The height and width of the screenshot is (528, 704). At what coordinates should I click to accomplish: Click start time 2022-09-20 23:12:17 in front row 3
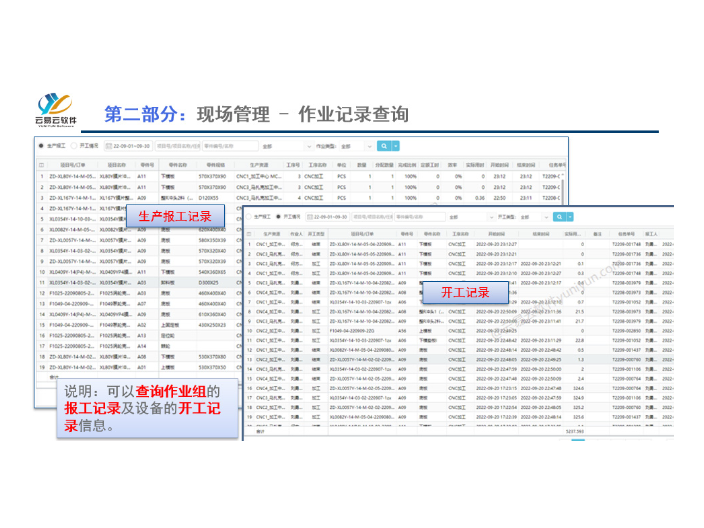coord(496,264)
